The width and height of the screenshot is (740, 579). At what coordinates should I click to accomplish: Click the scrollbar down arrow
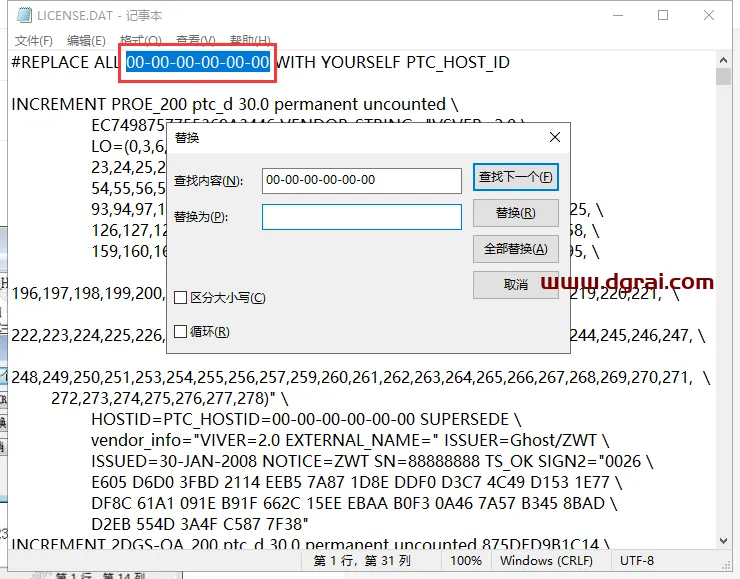pos(723,541)
